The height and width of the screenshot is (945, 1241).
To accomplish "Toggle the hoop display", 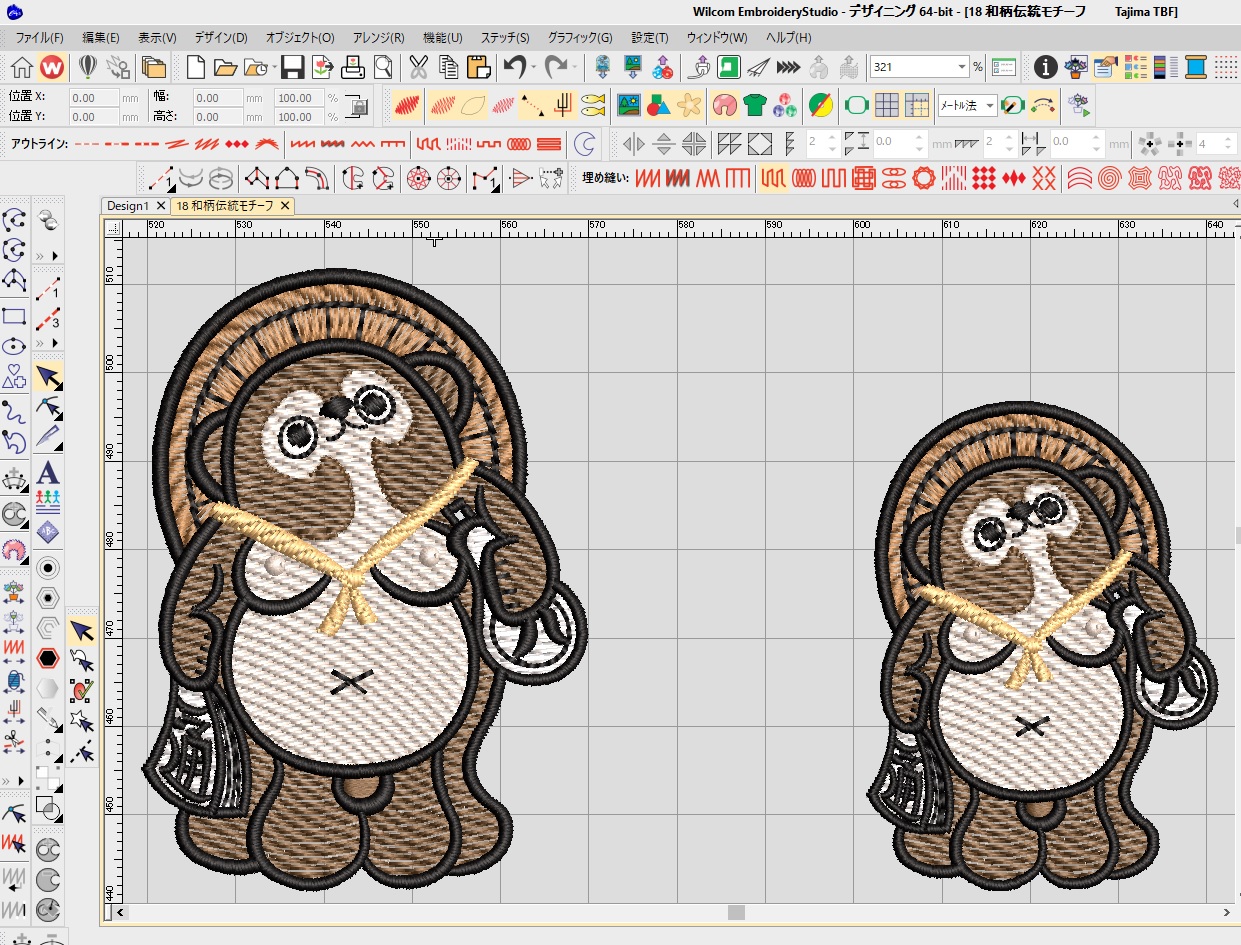I will [x=855, y=105].
